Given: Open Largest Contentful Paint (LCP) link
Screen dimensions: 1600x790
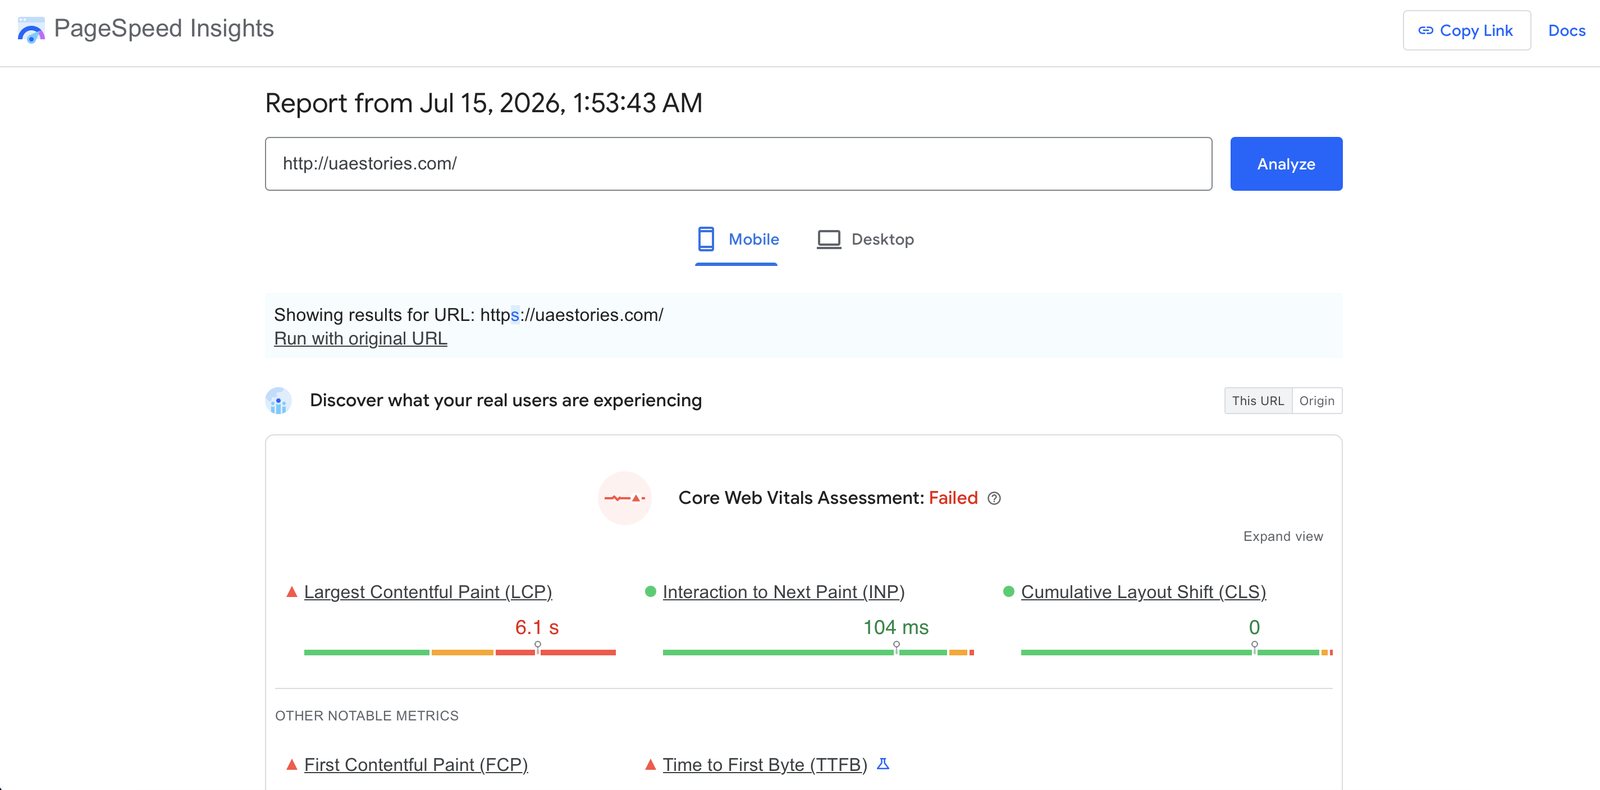Looking at the screenshot, I should 428,592.
